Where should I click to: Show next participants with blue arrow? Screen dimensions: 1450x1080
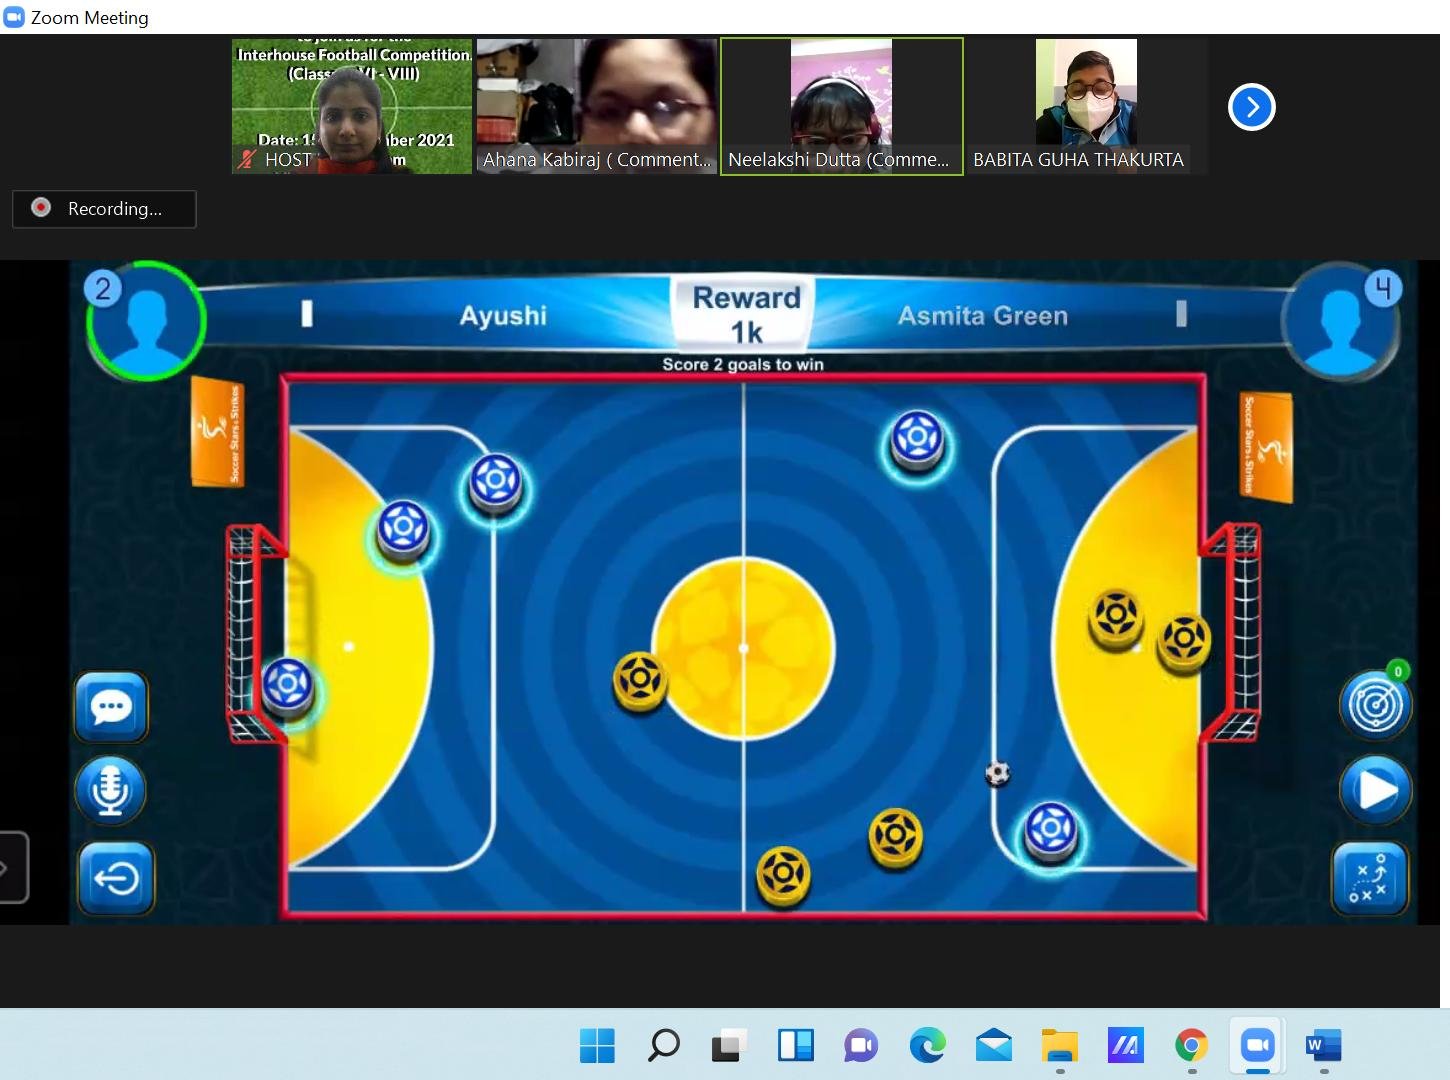(1251, 107)
